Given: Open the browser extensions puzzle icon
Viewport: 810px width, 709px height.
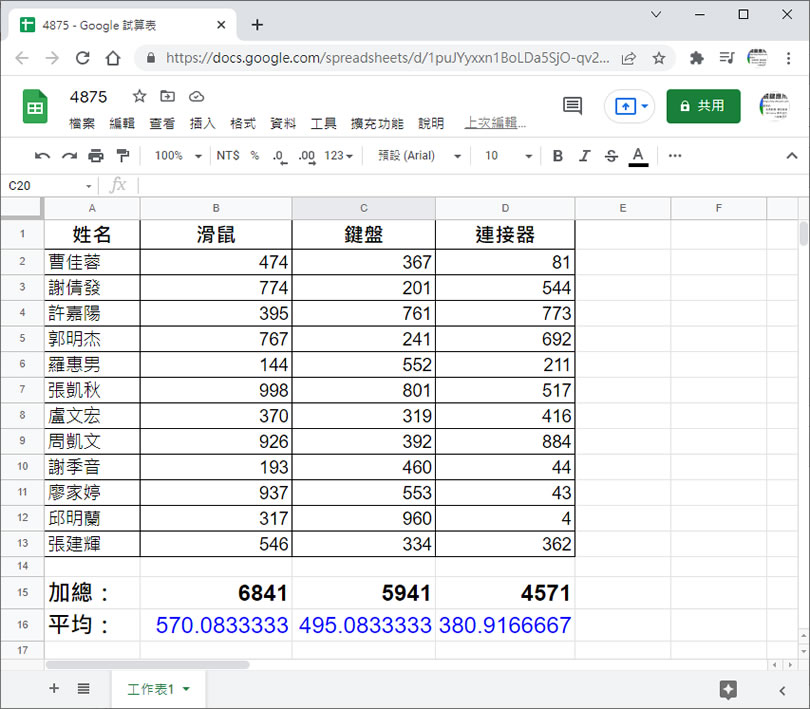Looking at the screenshot, I should (696, 58).
